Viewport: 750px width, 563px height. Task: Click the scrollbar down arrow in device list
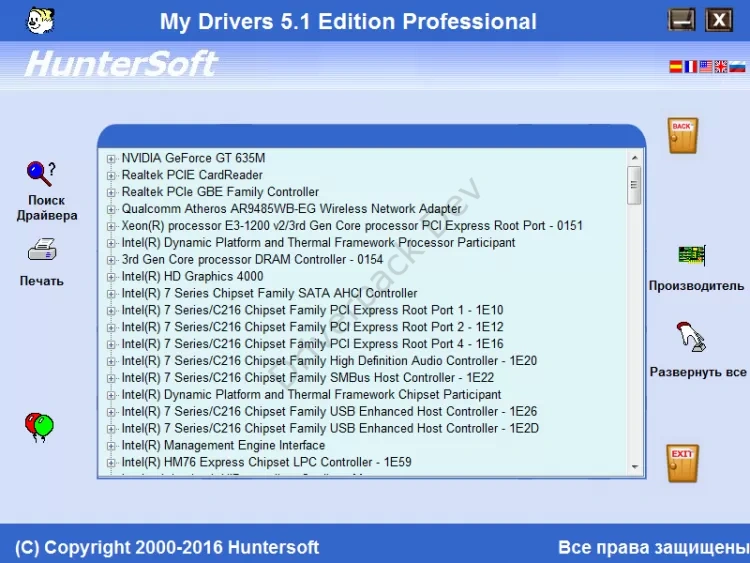tap(635, 467)
